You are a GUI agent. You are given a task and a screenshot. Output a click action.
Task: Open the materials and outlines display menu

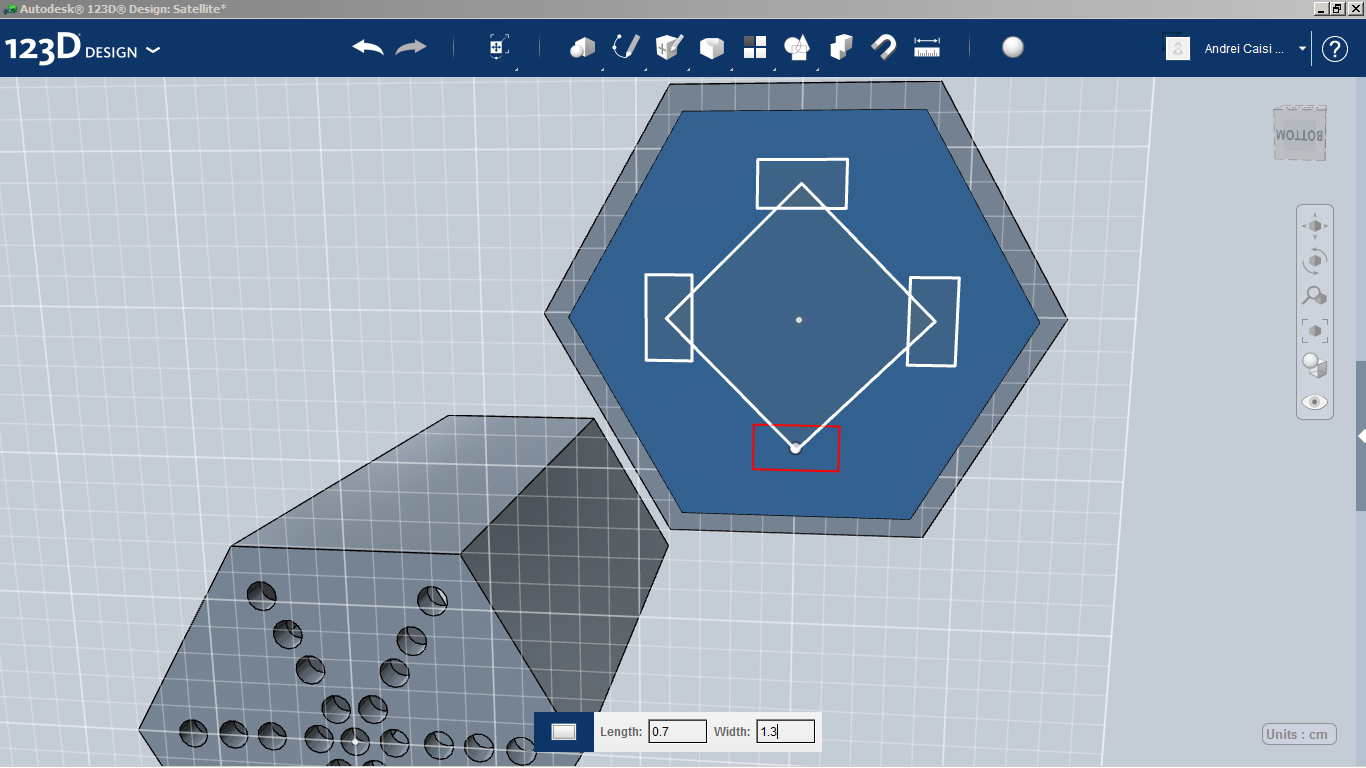(x=1315, y=366)
